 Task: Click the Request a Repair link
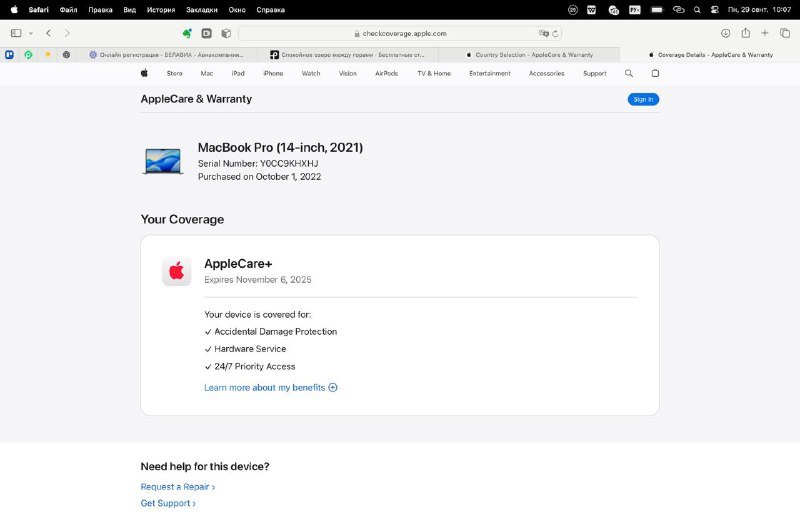[x=177, y=487]
